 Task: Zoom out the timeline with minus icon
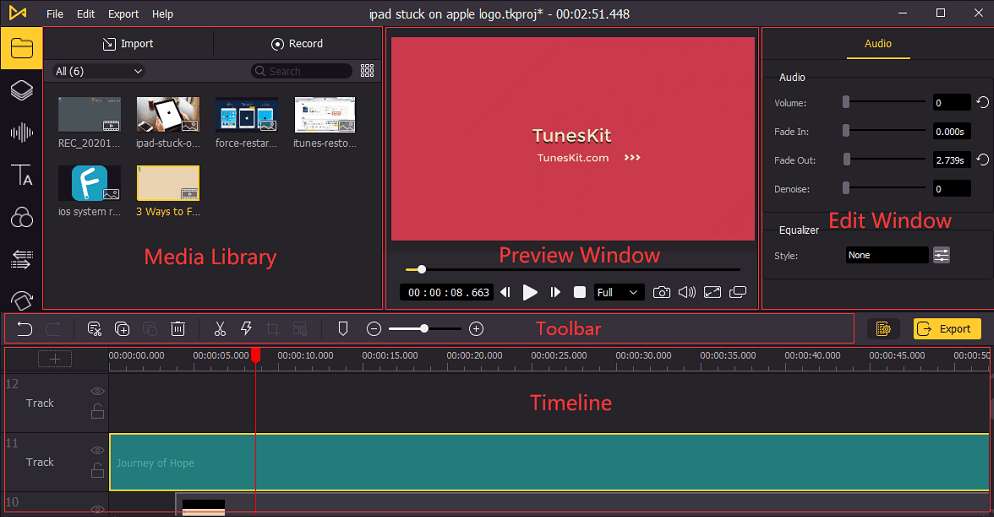(374, 328)
